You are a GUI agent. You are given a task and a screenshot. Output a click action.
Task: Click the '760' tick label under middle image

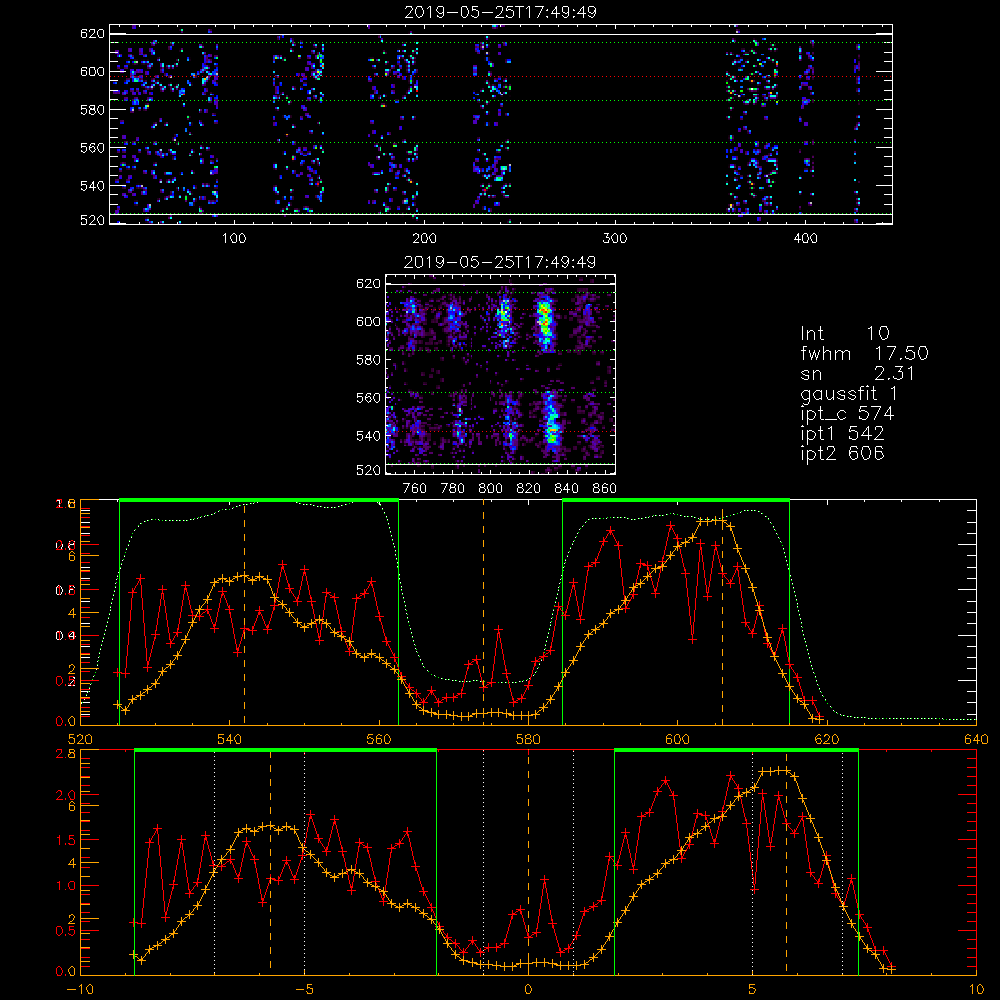(415, 489)
